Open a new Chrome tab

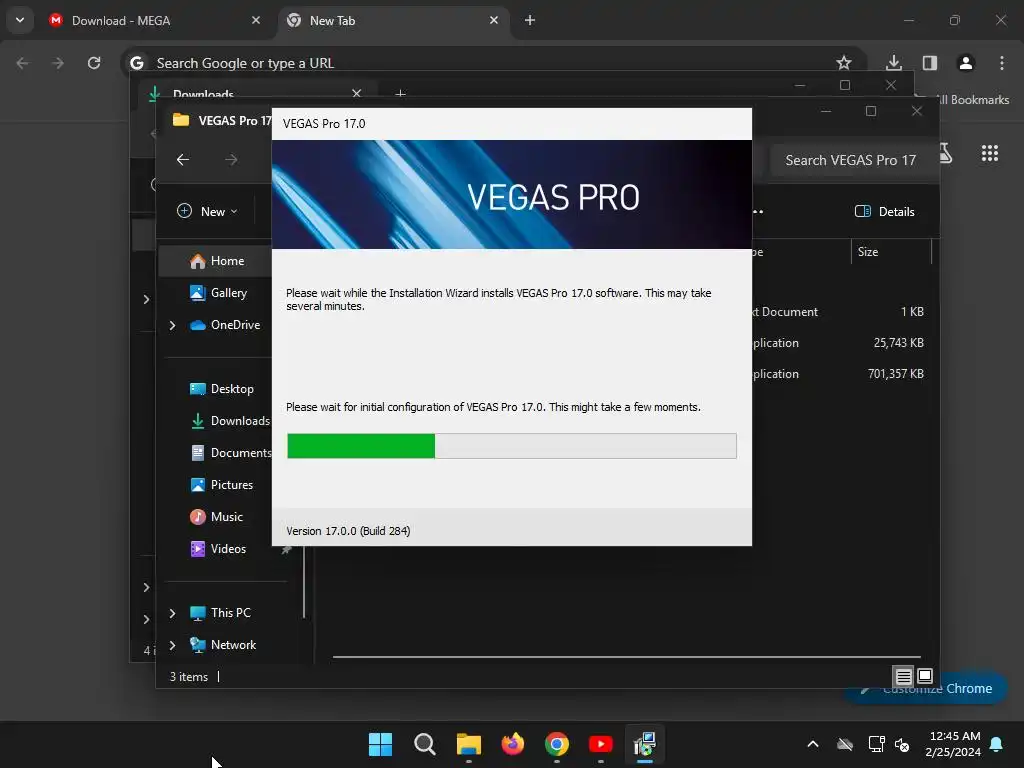(530, 20)
